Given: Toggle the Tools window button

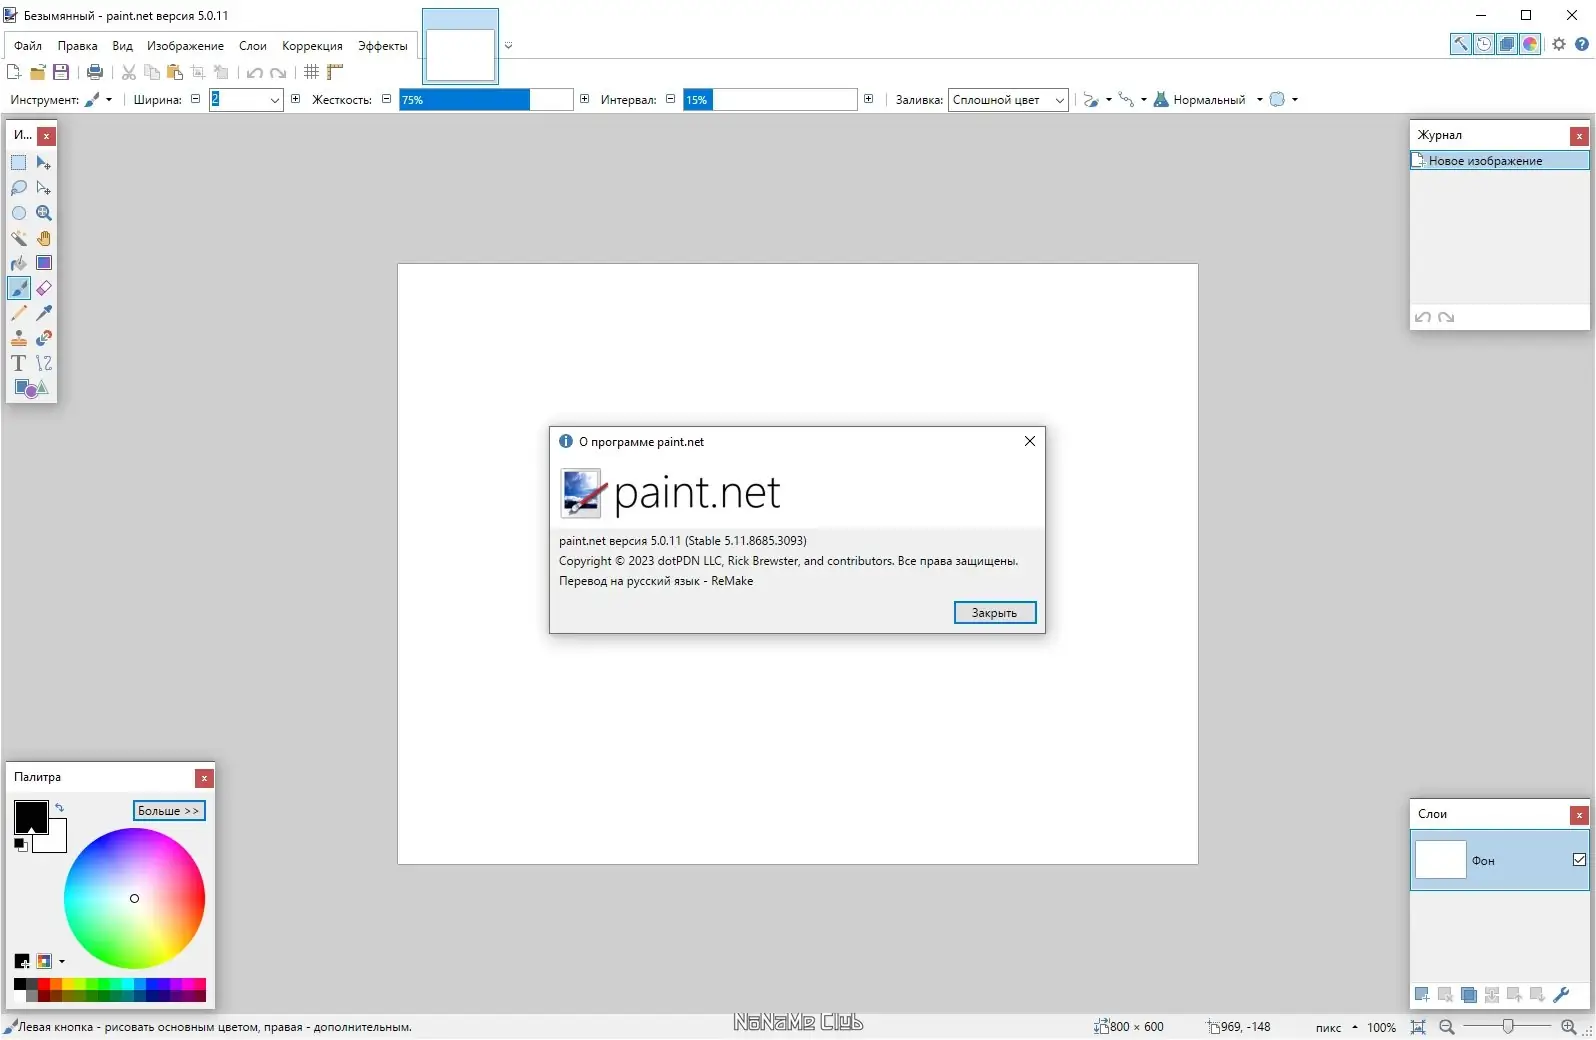Looking at the screenshot, I should 1461,44.
